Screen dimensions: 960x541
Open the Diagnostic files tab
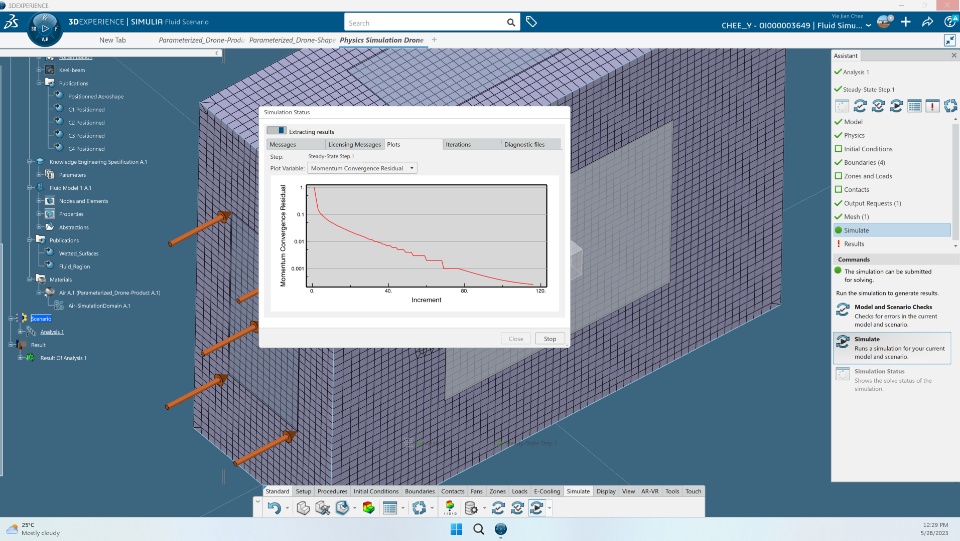531,144
